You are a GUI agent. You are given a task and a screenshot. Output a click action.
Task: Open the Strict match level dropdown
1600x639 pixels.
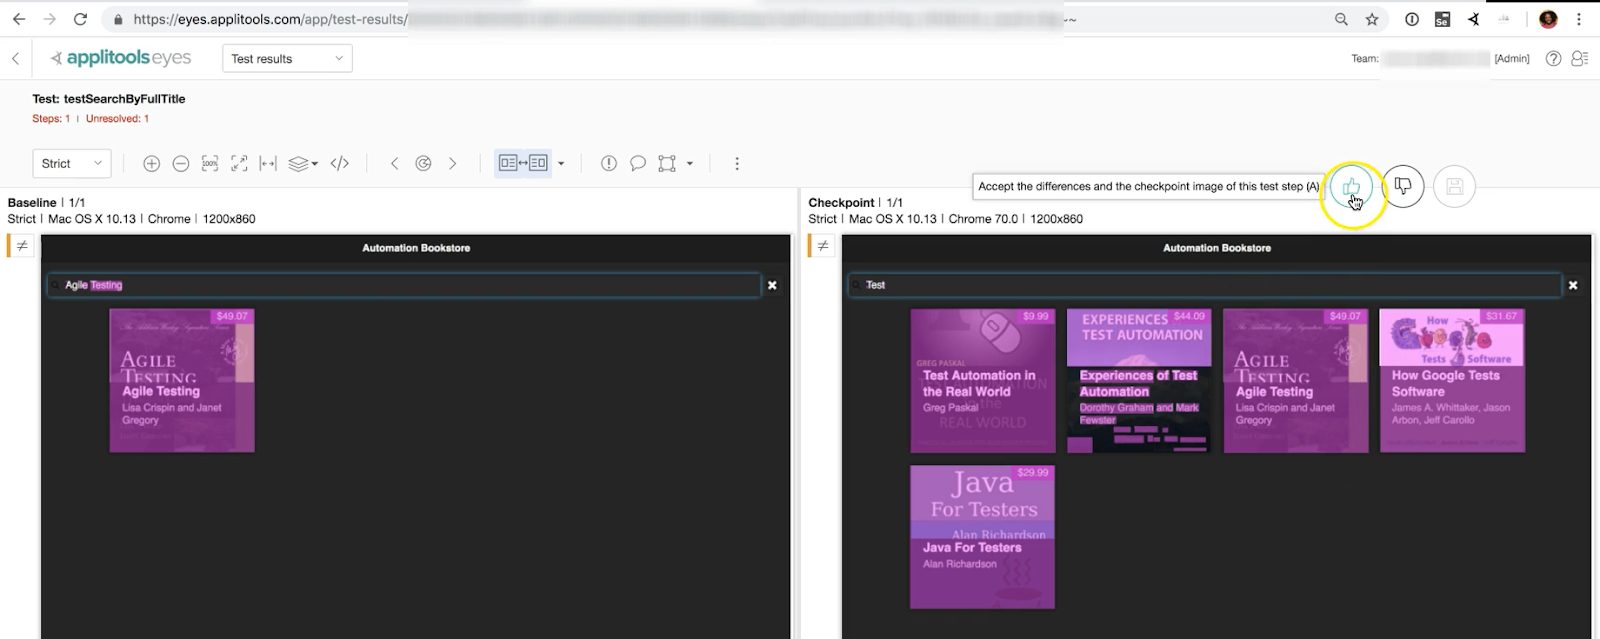coord(72,164)
